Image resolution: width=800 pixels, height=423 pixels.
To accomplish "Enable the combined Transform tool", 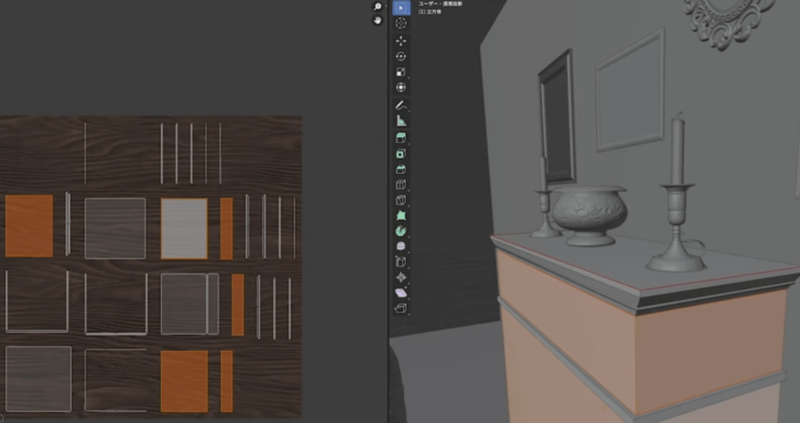I will 401,88.
